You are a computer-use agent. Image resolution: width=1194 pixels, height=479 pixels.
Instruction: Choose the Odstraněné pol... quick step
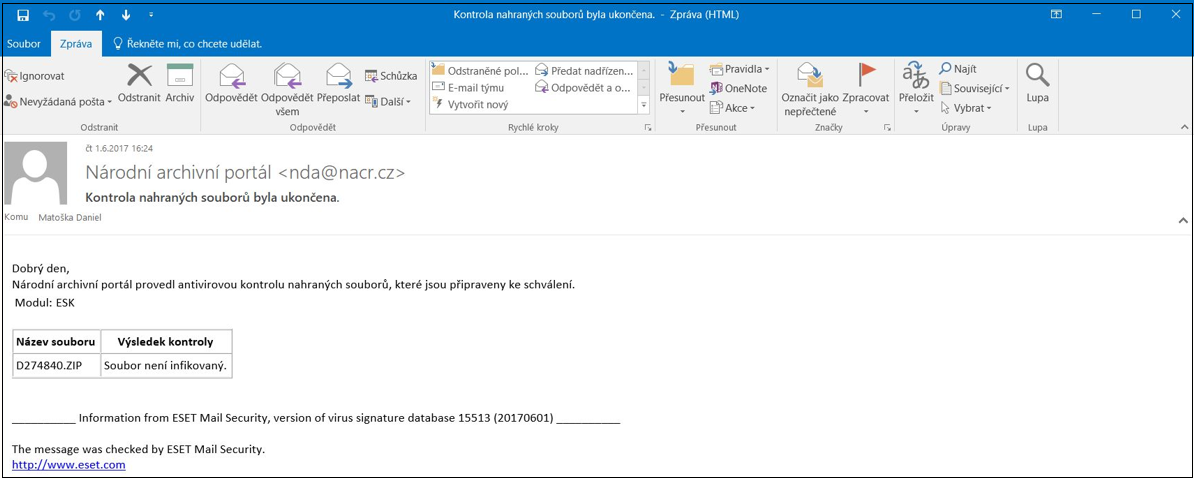point(480,70)
